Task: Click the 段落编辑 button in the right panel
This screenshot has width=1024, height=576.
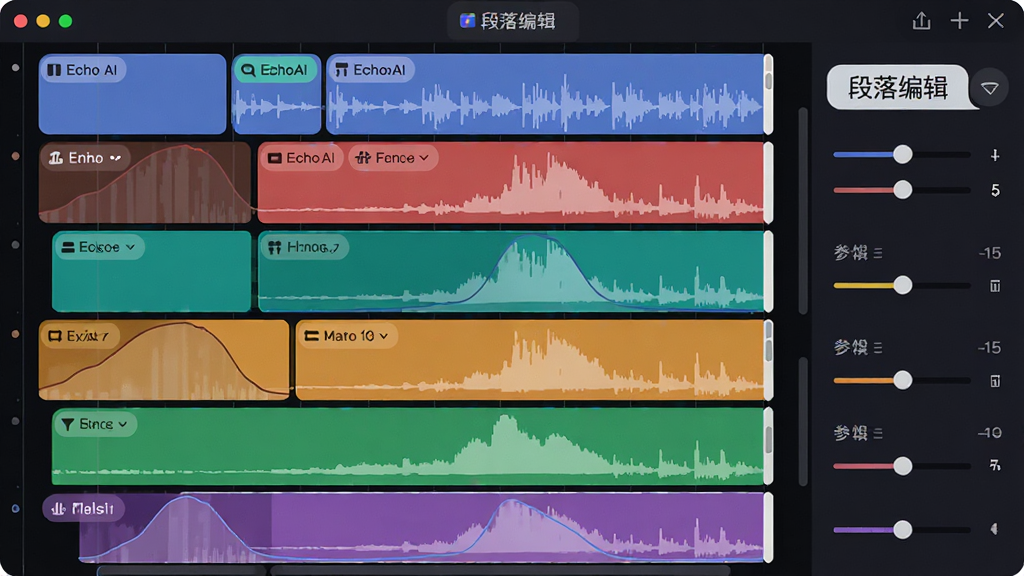Action: point(898,87)
